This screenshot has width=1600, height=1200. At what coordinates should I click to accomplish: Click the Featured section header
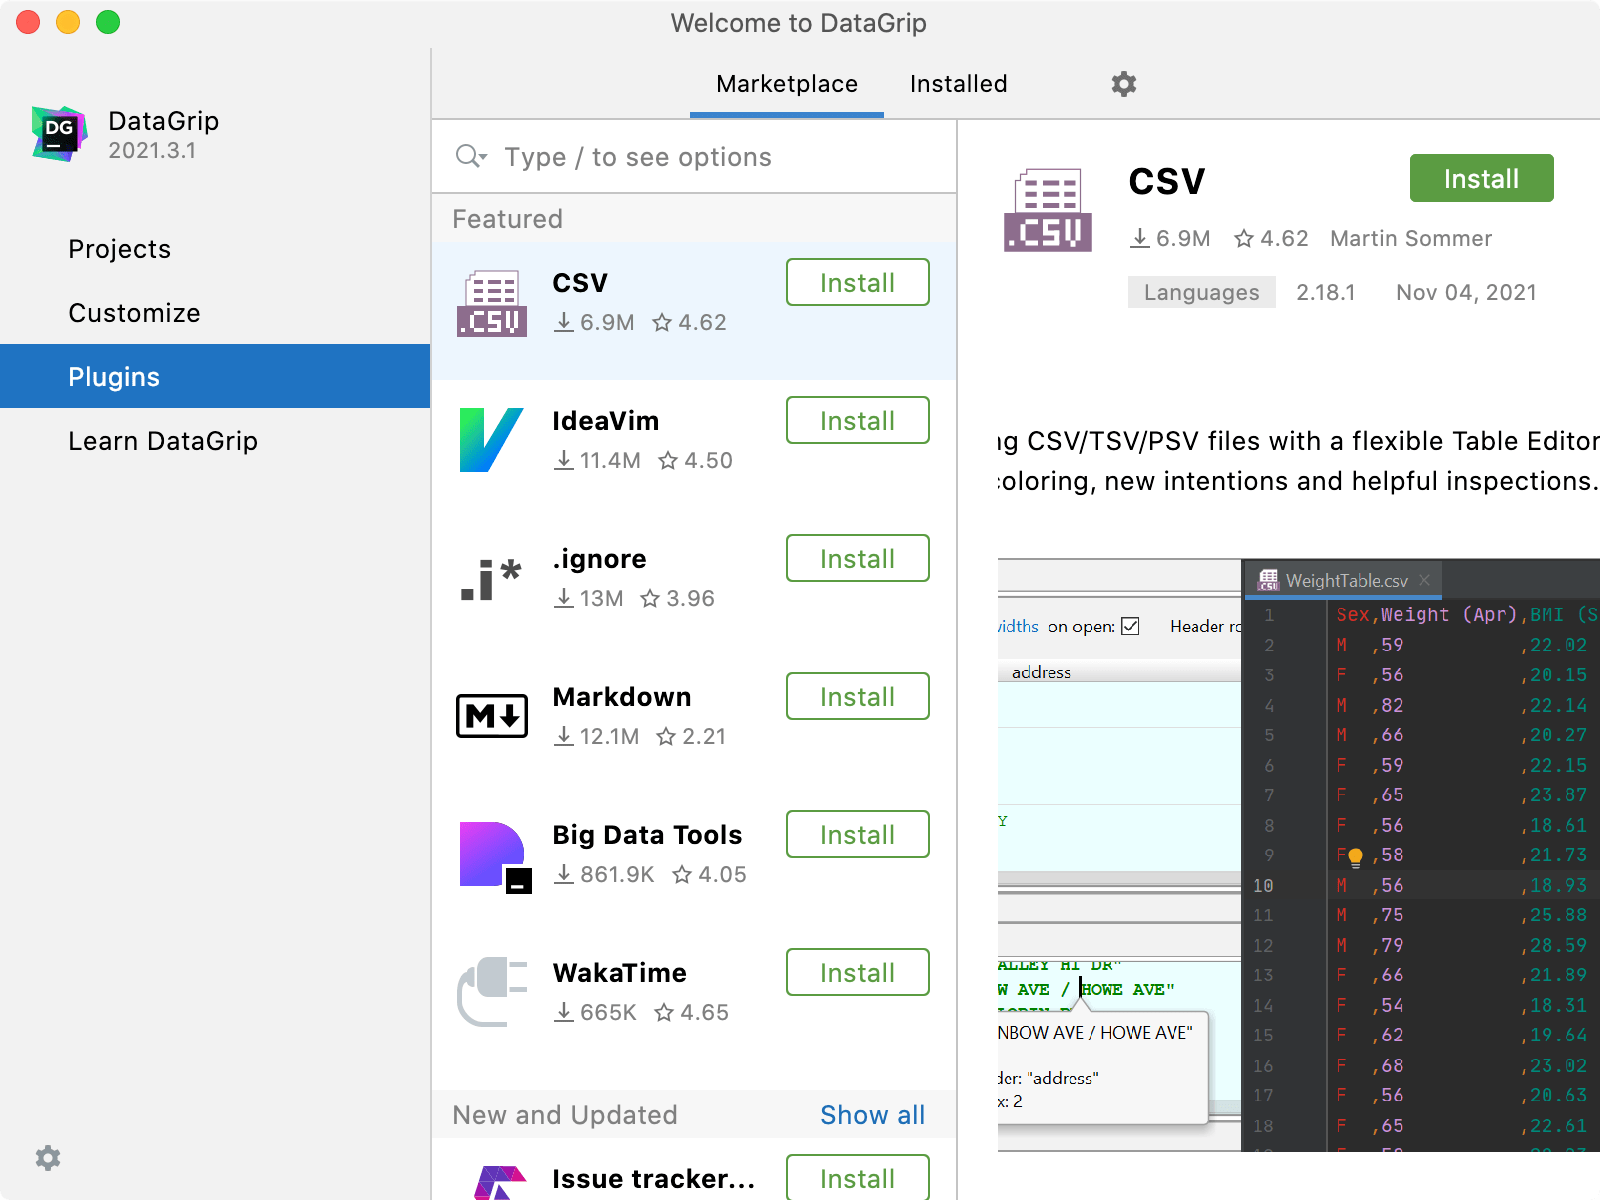pos(508,219)
